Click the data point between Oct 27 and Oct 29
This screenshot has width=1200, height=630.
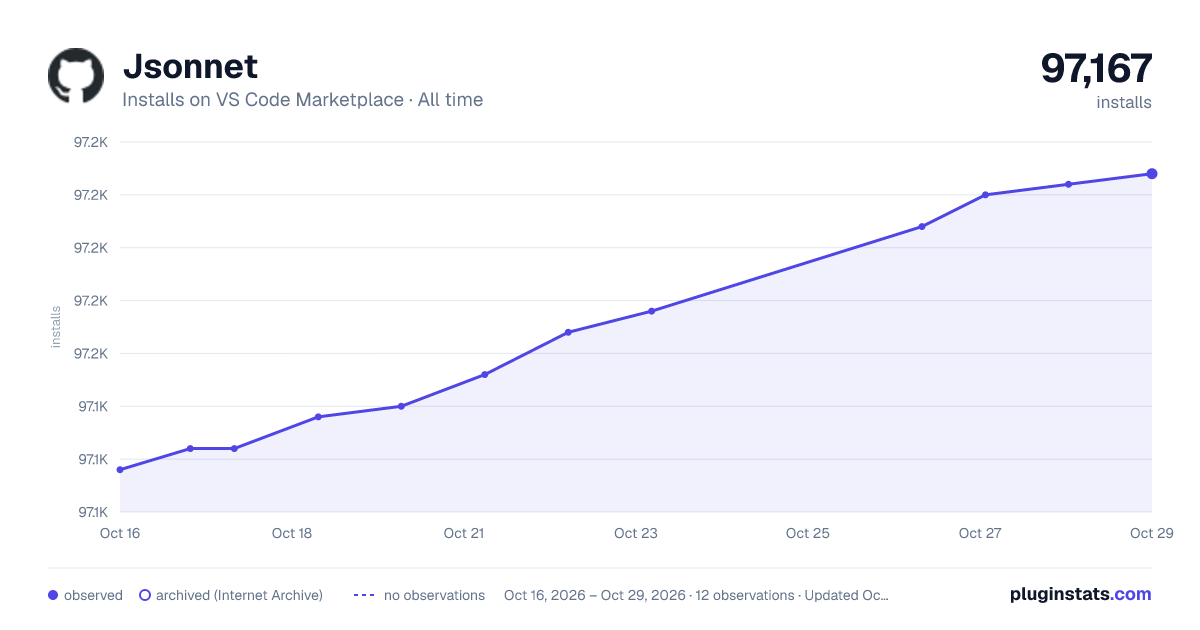[x=1068, y=184]
